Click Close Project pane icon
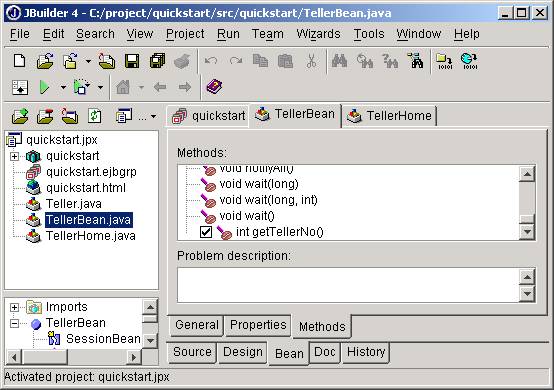Screen dimensions: 554x390 tap(70, 116)
